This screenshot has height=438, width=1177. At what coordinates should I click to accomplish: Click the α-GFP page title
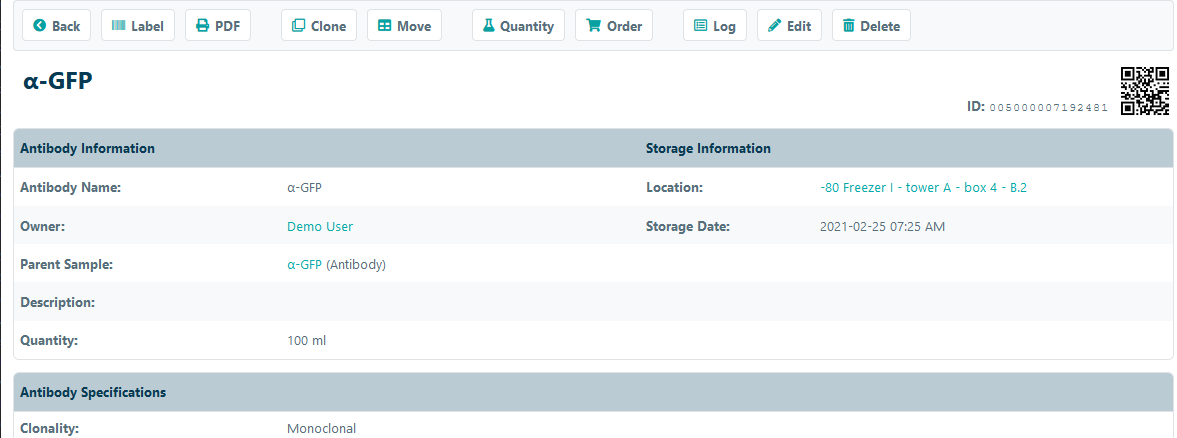click(x=58, y=82)
